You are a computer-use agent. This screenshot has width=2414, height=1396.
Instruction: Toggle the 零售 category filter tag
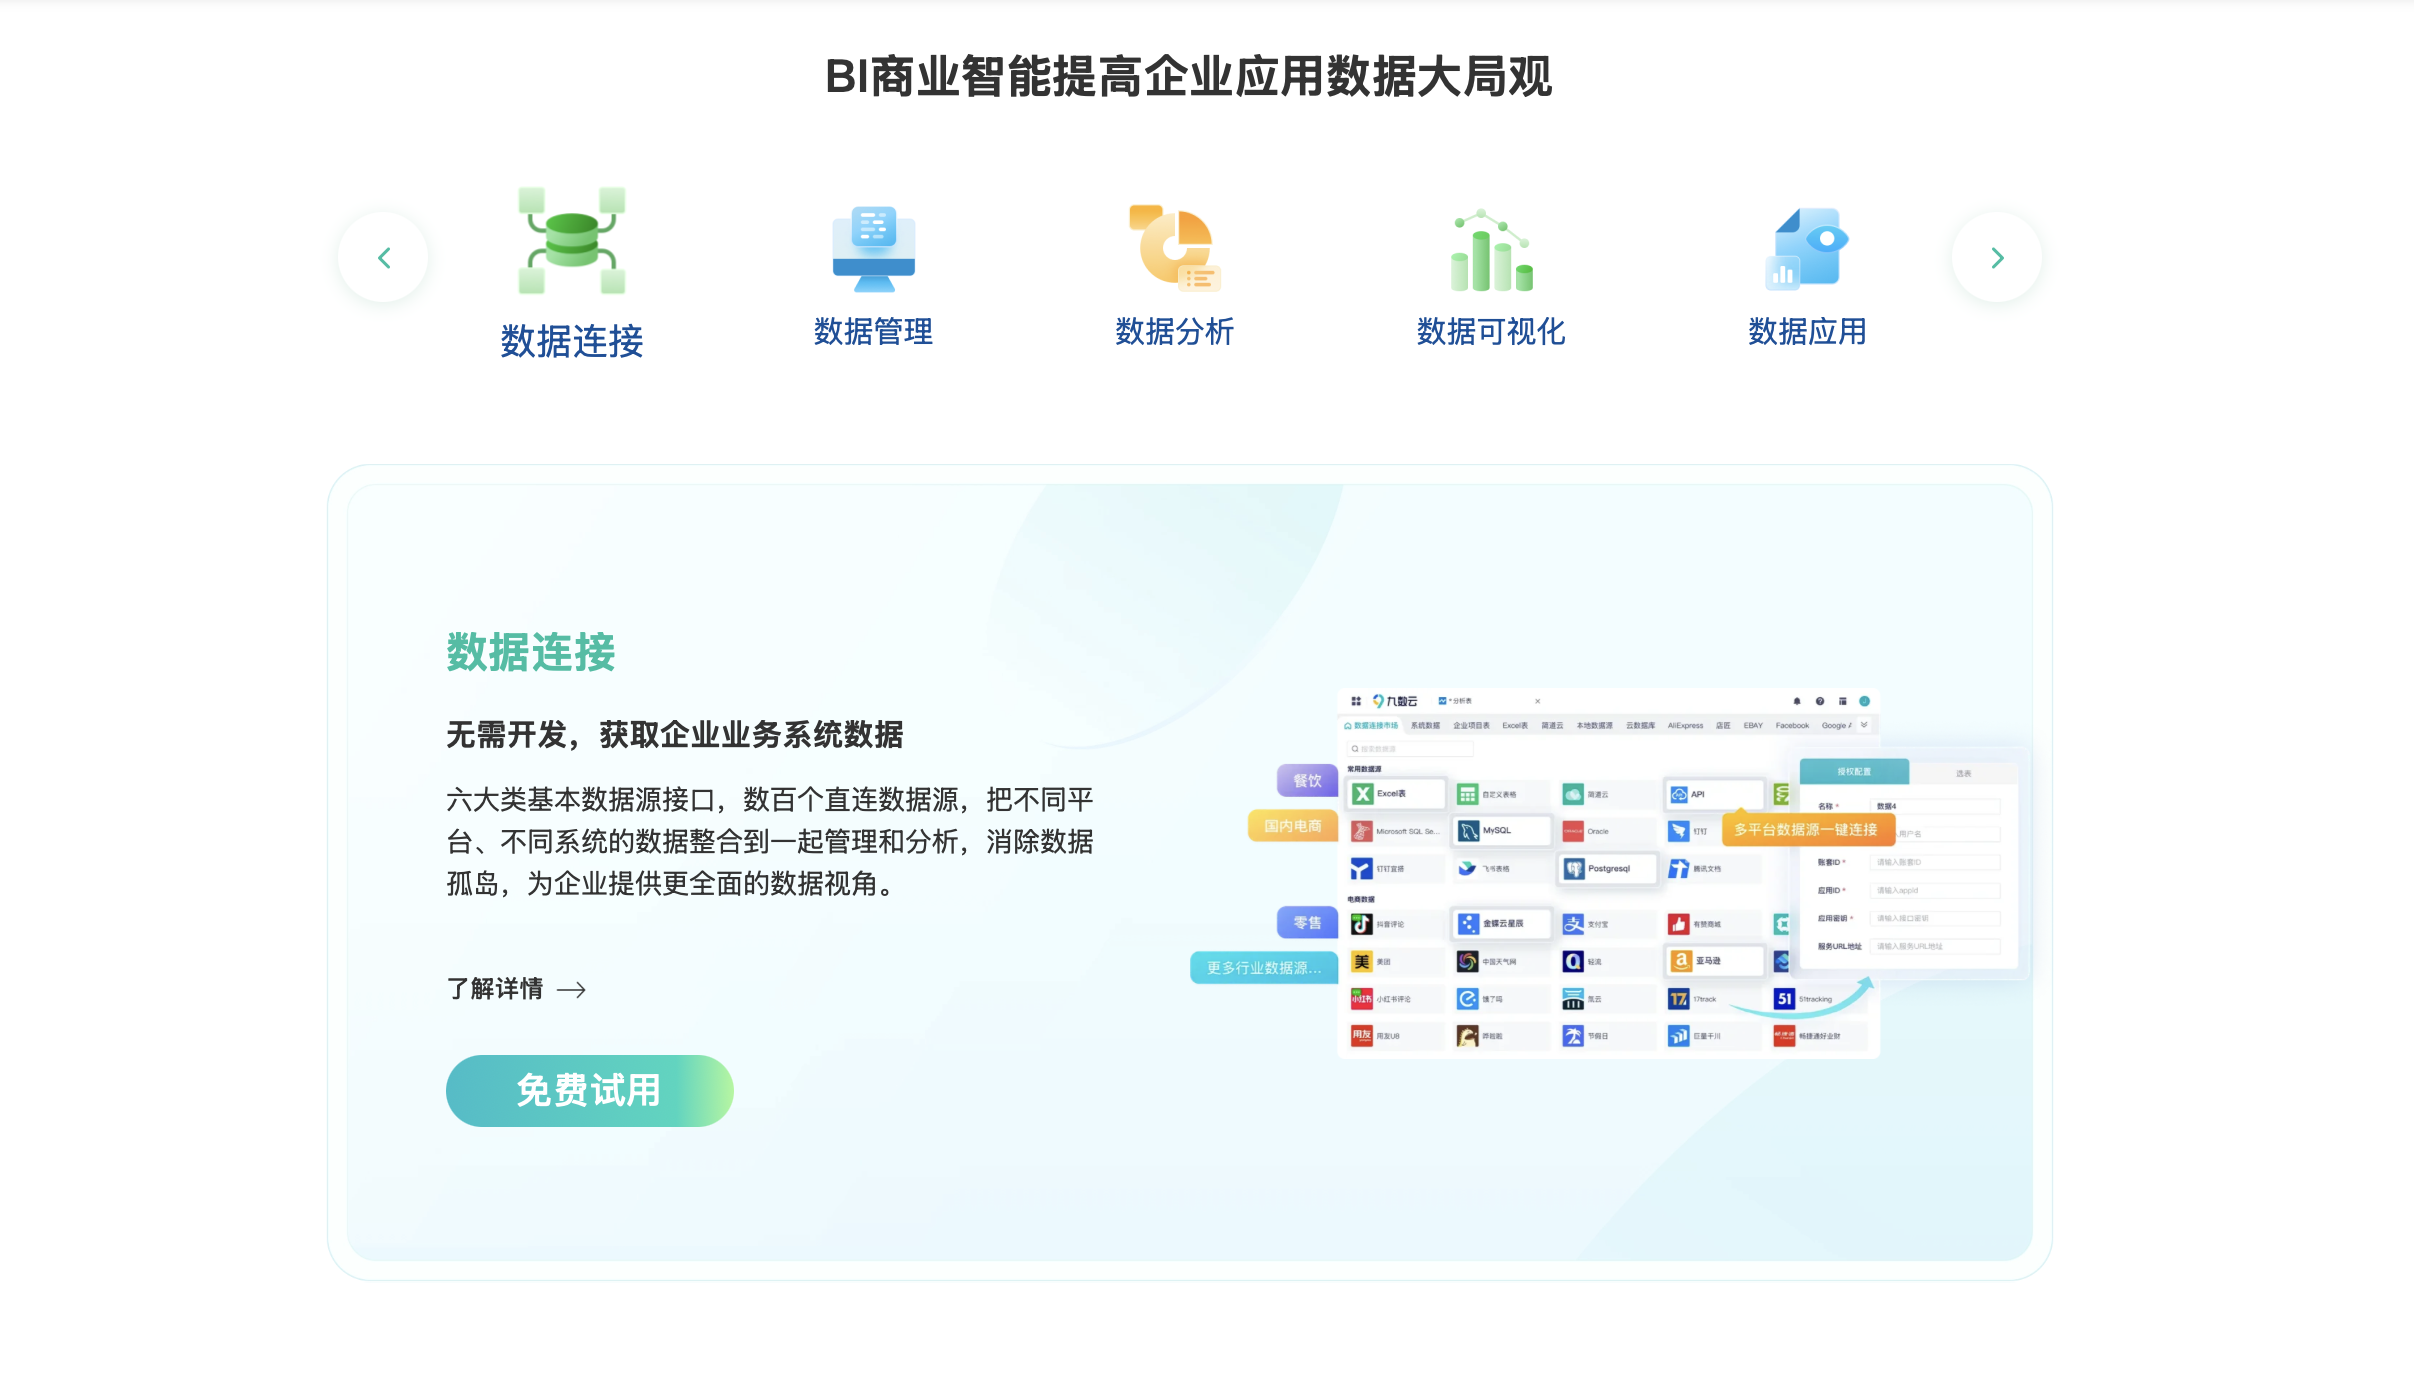tap(1307, 922)
